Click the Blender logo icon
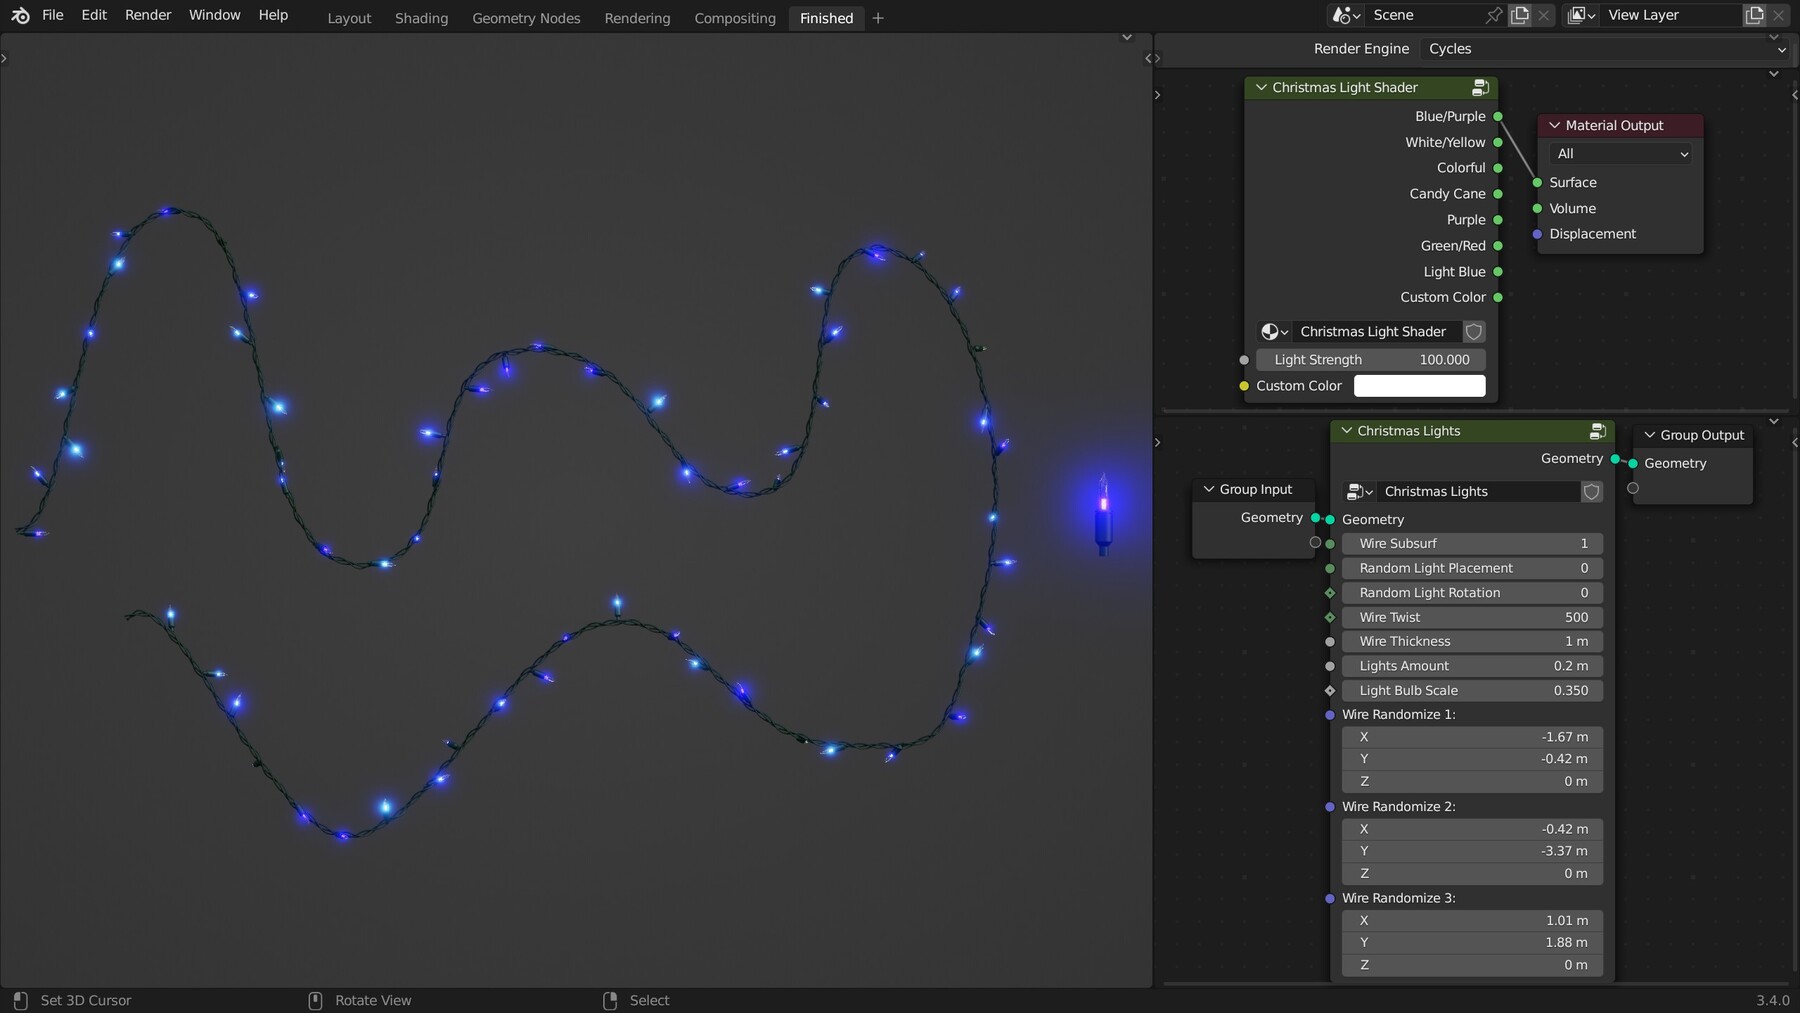Screen dimensions: 1800x1013 coord(20,15)
